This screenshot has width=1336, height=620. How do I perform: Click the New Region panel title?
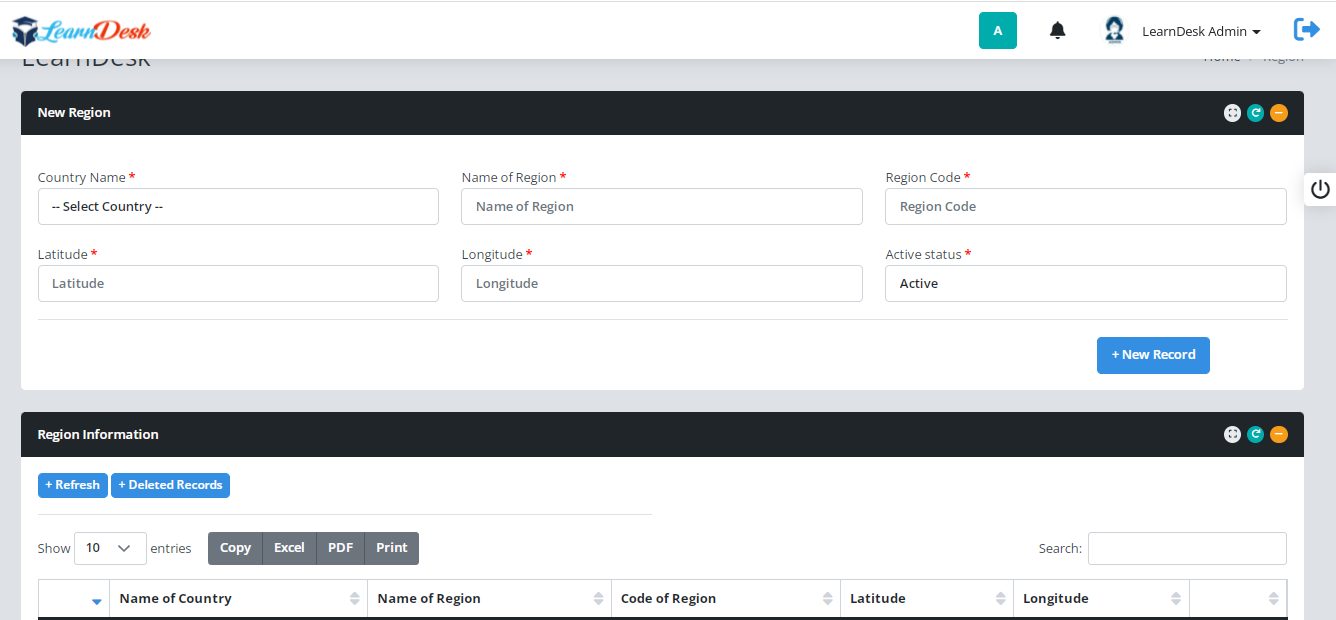(74, 113)
